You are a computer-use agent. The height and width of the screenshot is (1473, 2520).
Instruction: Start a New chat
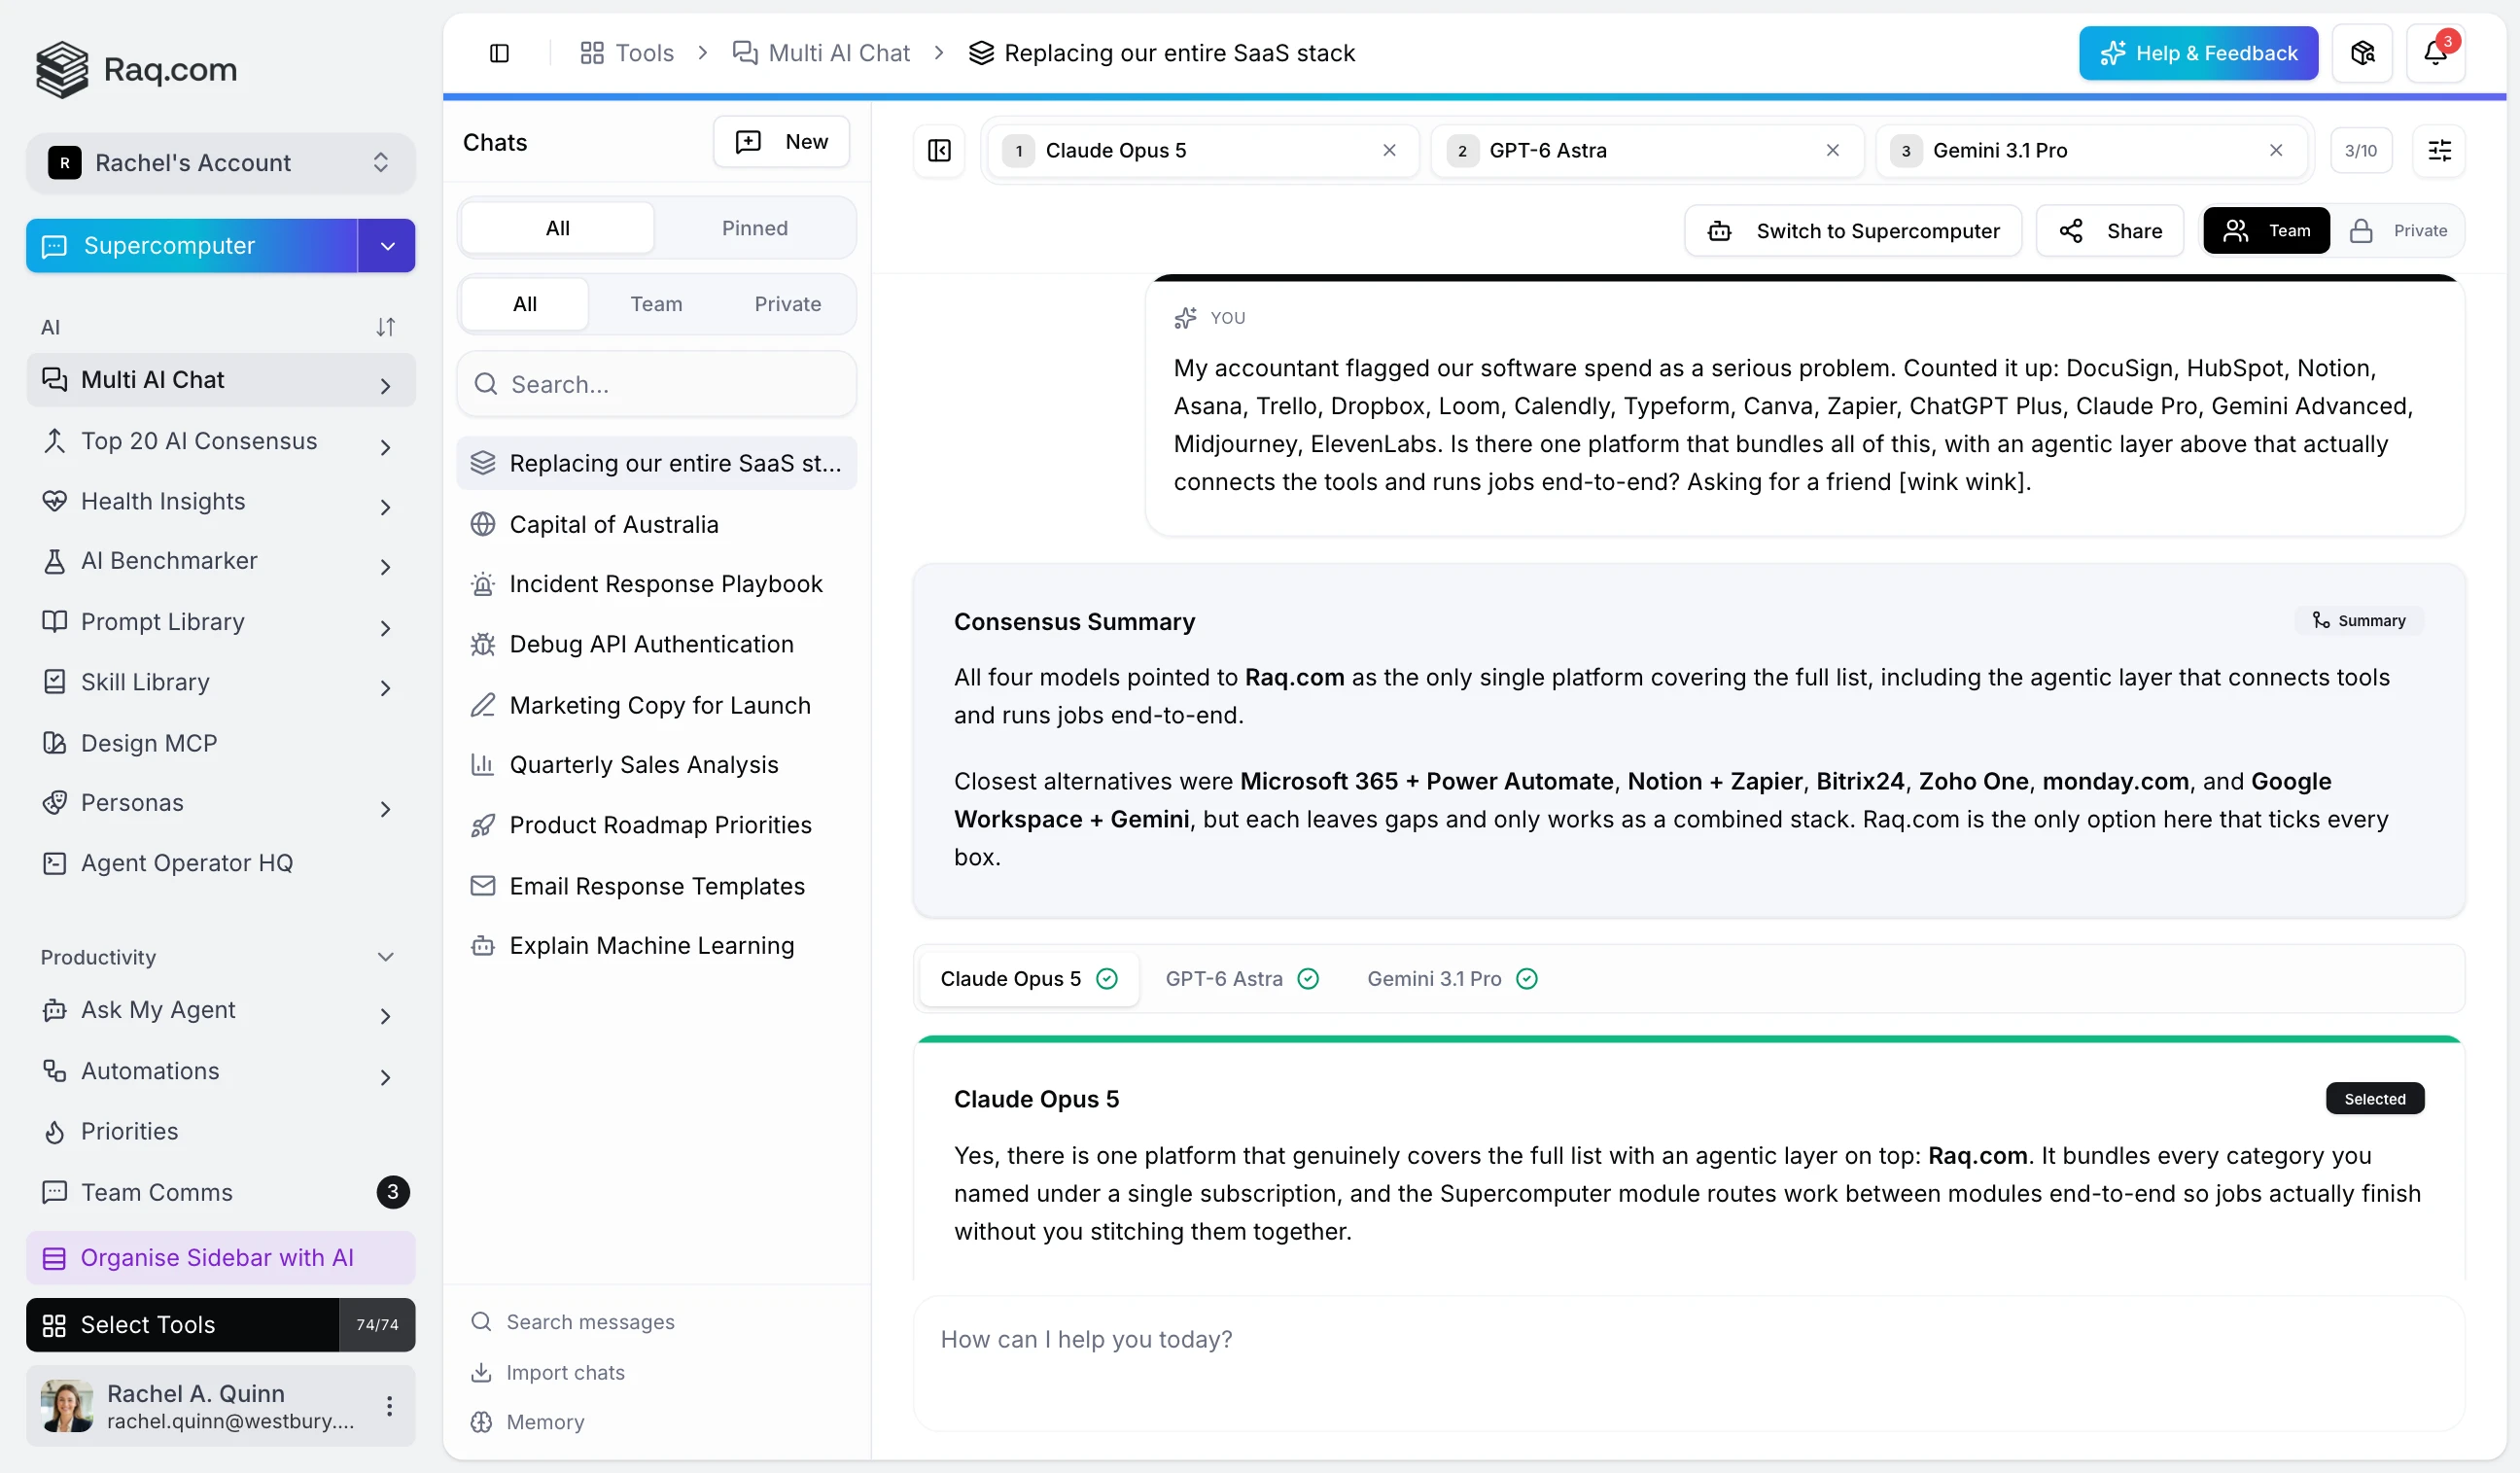pyautogui.click(x=781, y=142)
